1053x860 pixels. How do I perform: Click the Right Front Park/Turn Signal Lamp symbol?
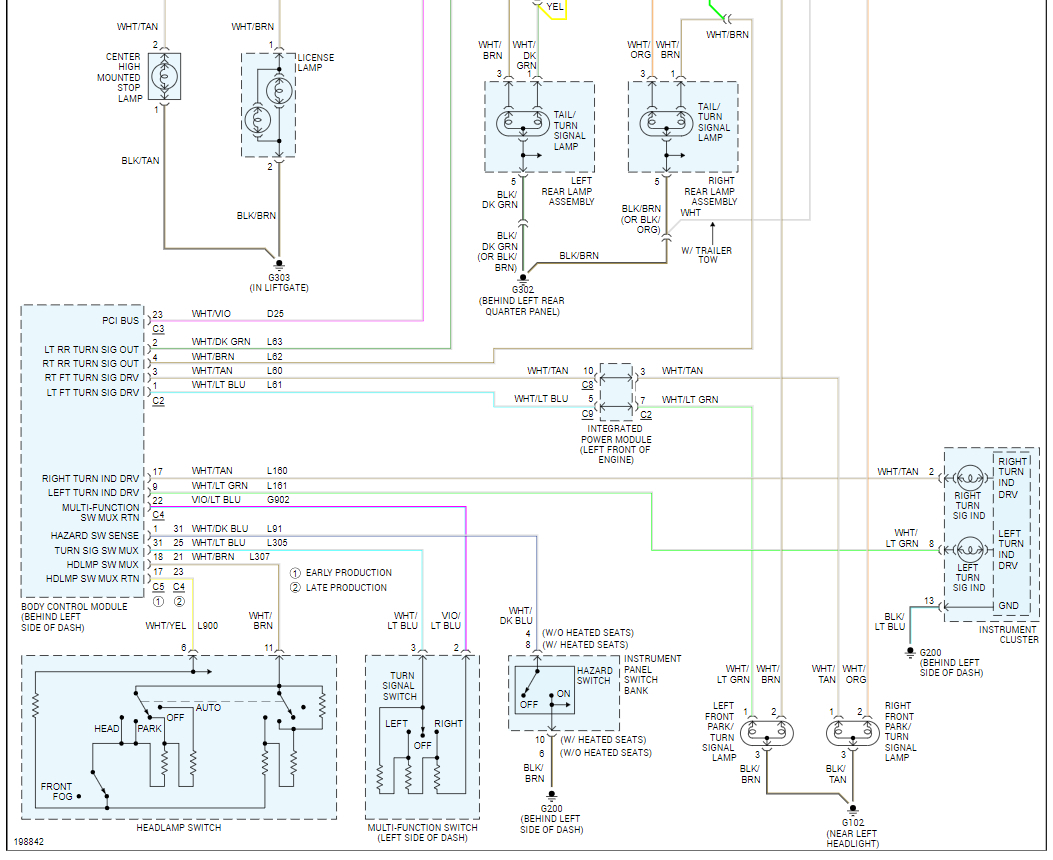tap(853, 732)
